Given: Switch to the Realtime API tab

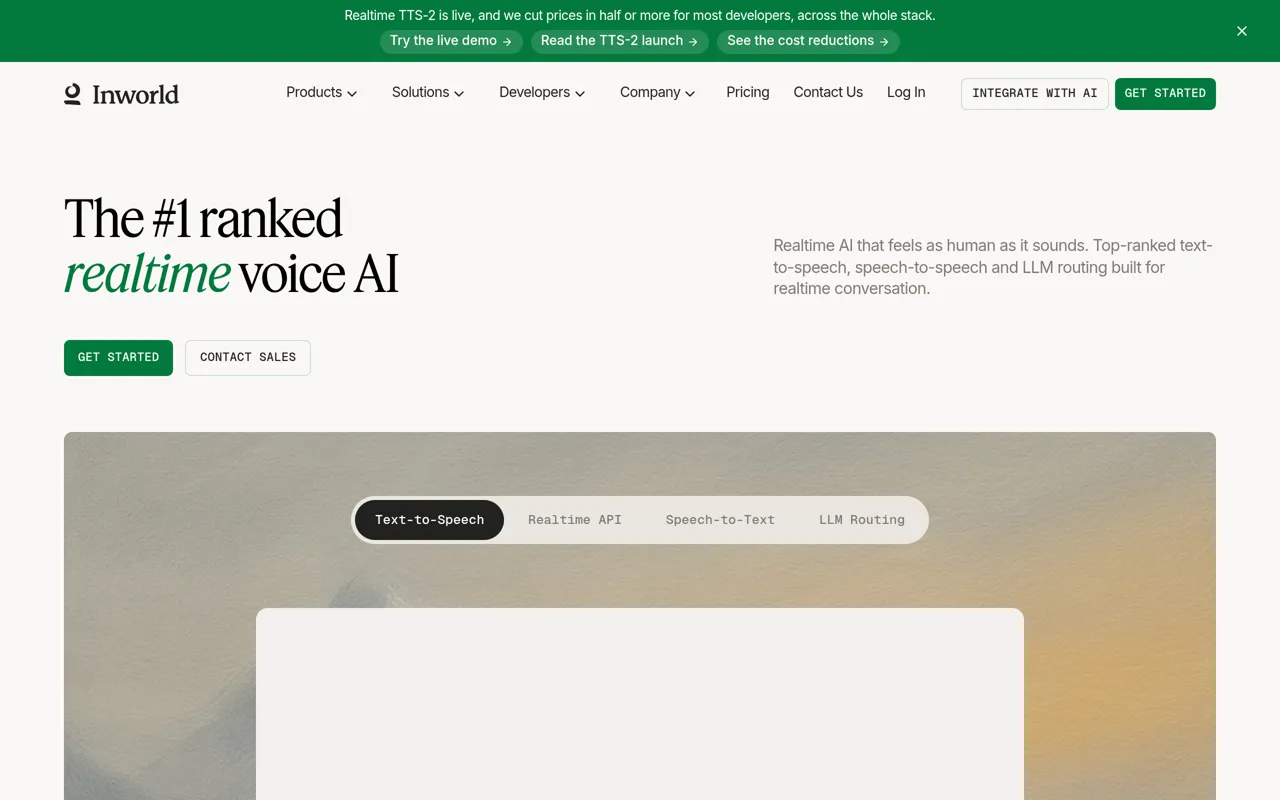Looking at the screenshot, I should (x=575, y=520).
